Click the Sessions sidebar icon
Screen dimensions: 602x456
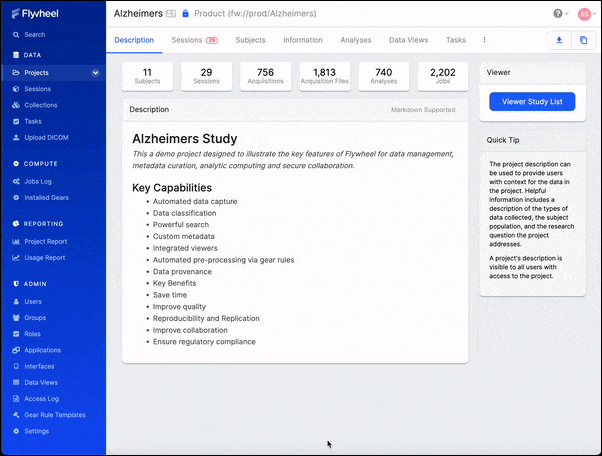click(x=16, y=89)
